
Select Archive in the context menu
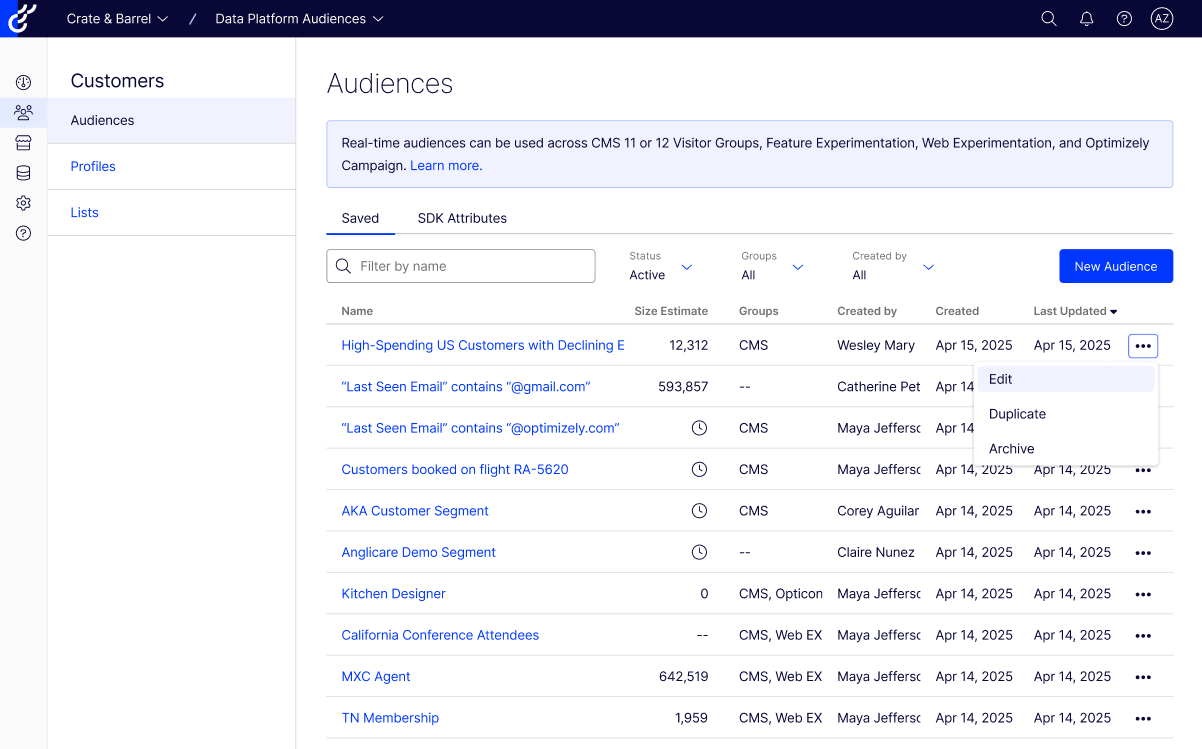[1011, 449]
